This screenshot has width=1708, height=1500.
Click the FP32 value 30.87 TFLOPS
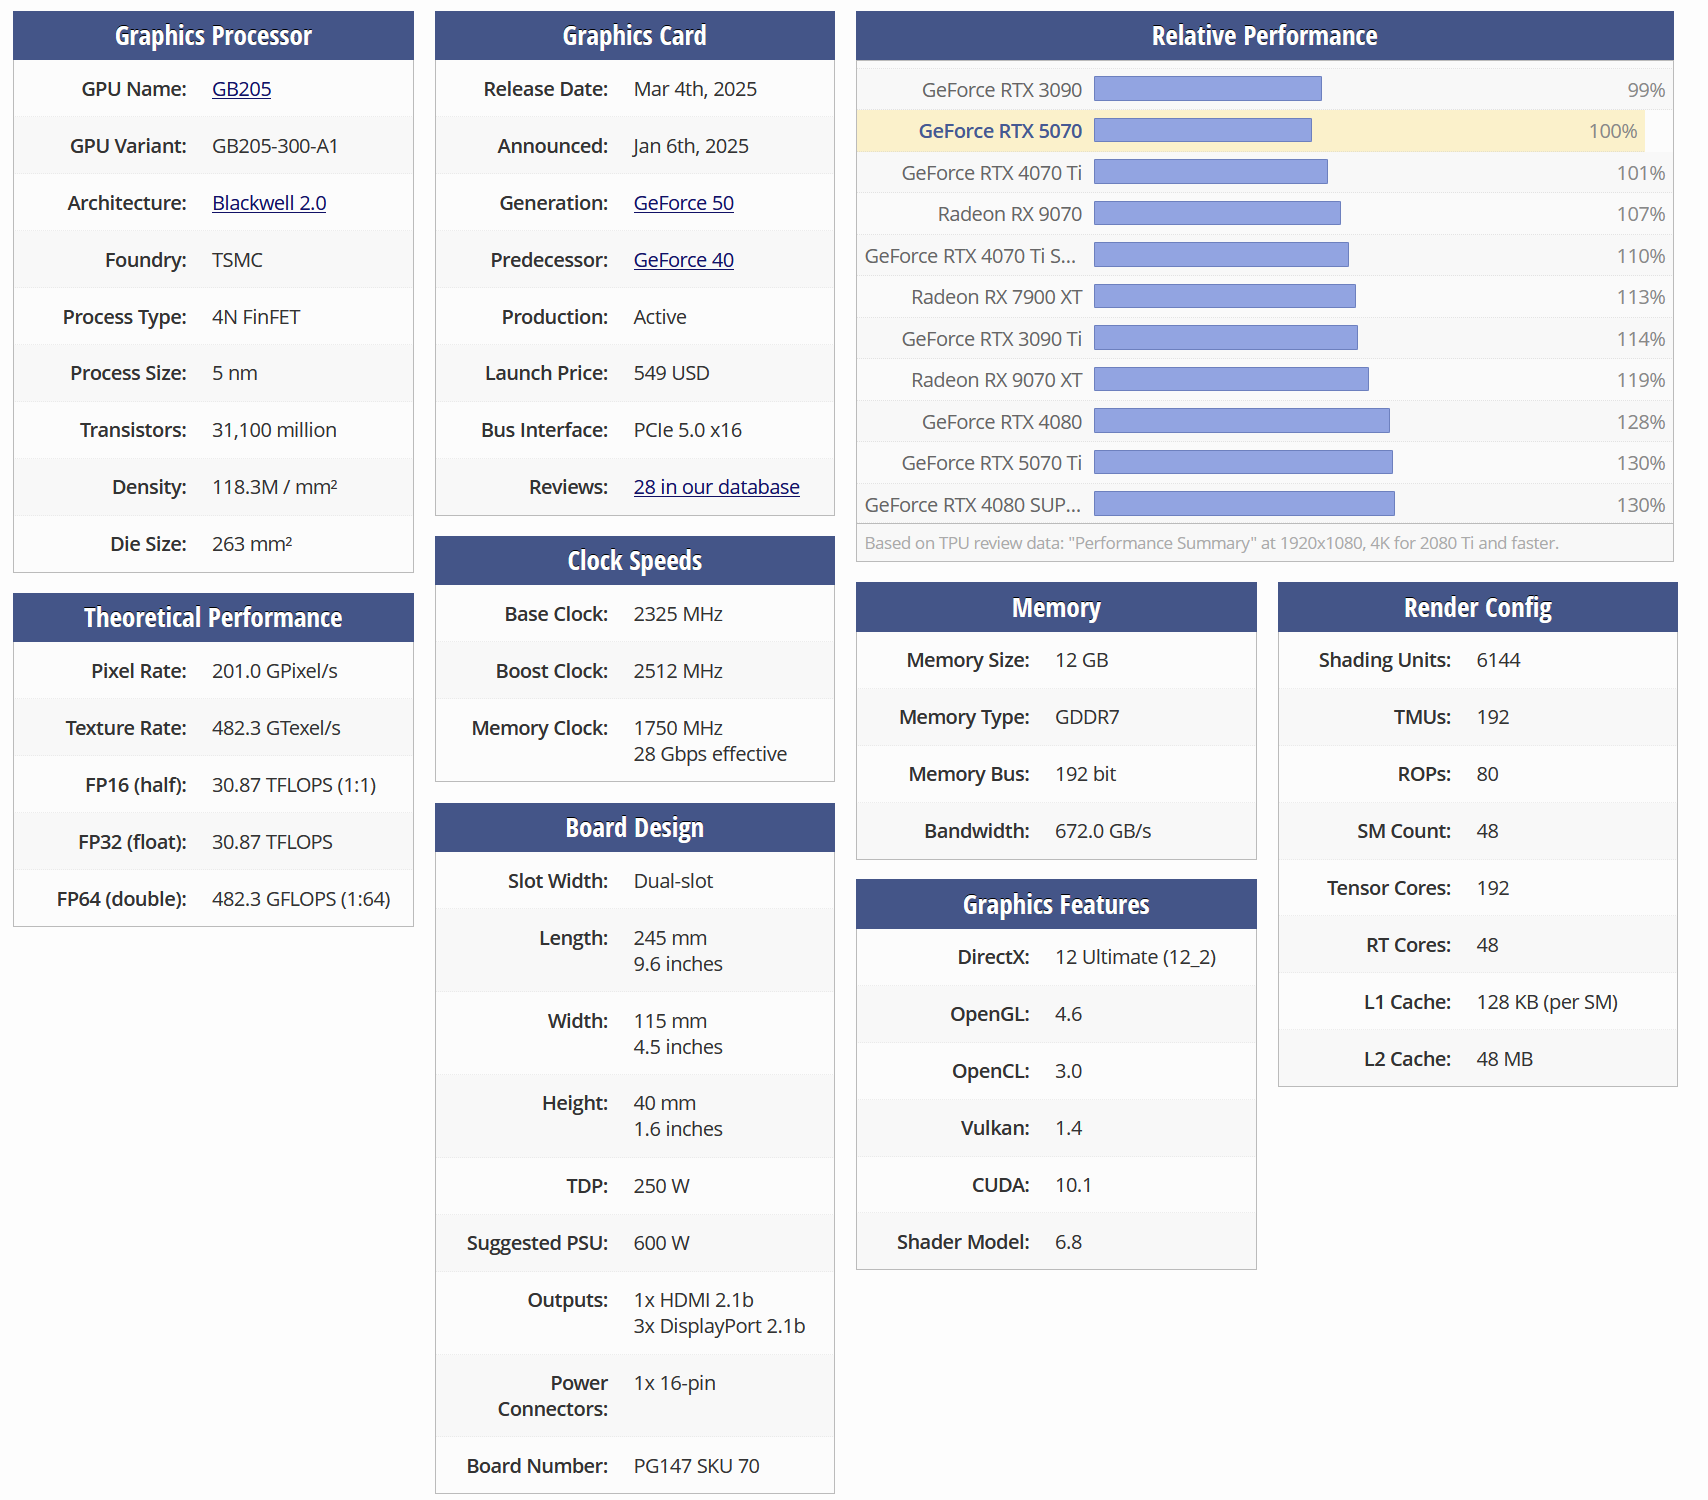click(272, 842)
